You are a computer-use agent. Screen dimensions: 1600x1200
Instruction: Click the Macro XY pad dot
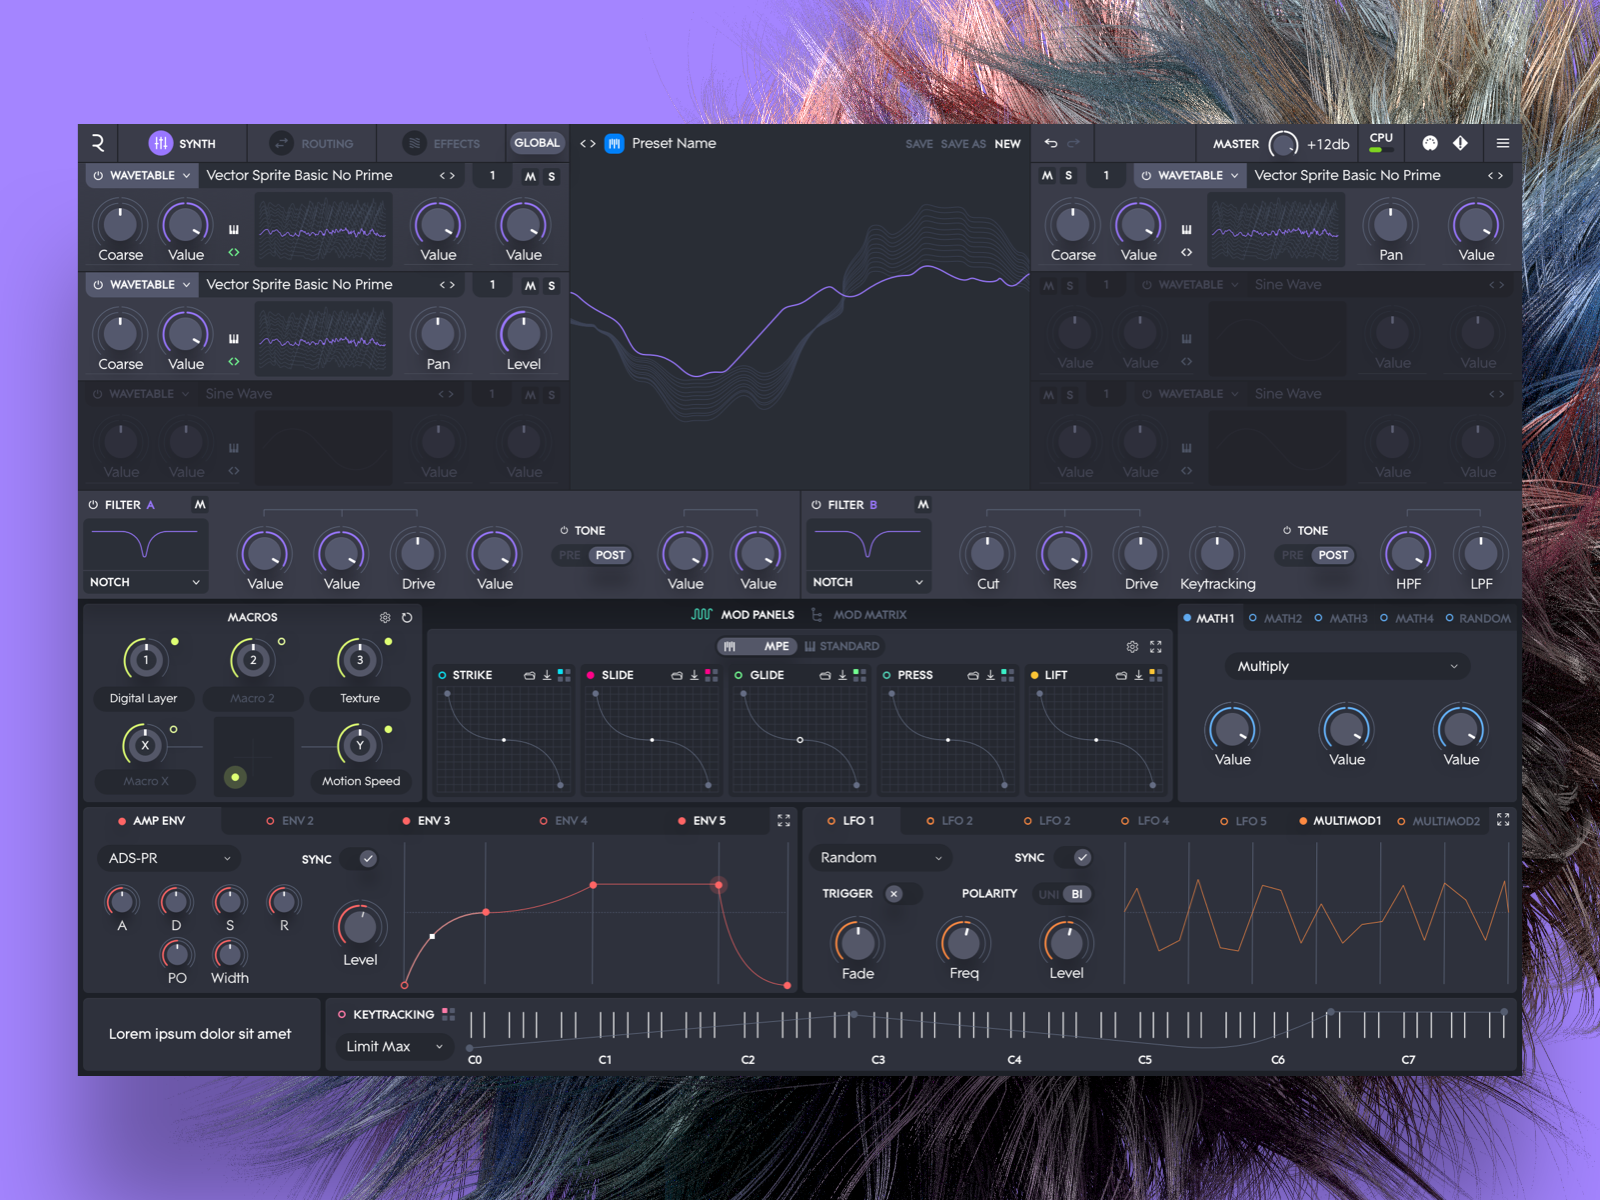pos(236,777)
